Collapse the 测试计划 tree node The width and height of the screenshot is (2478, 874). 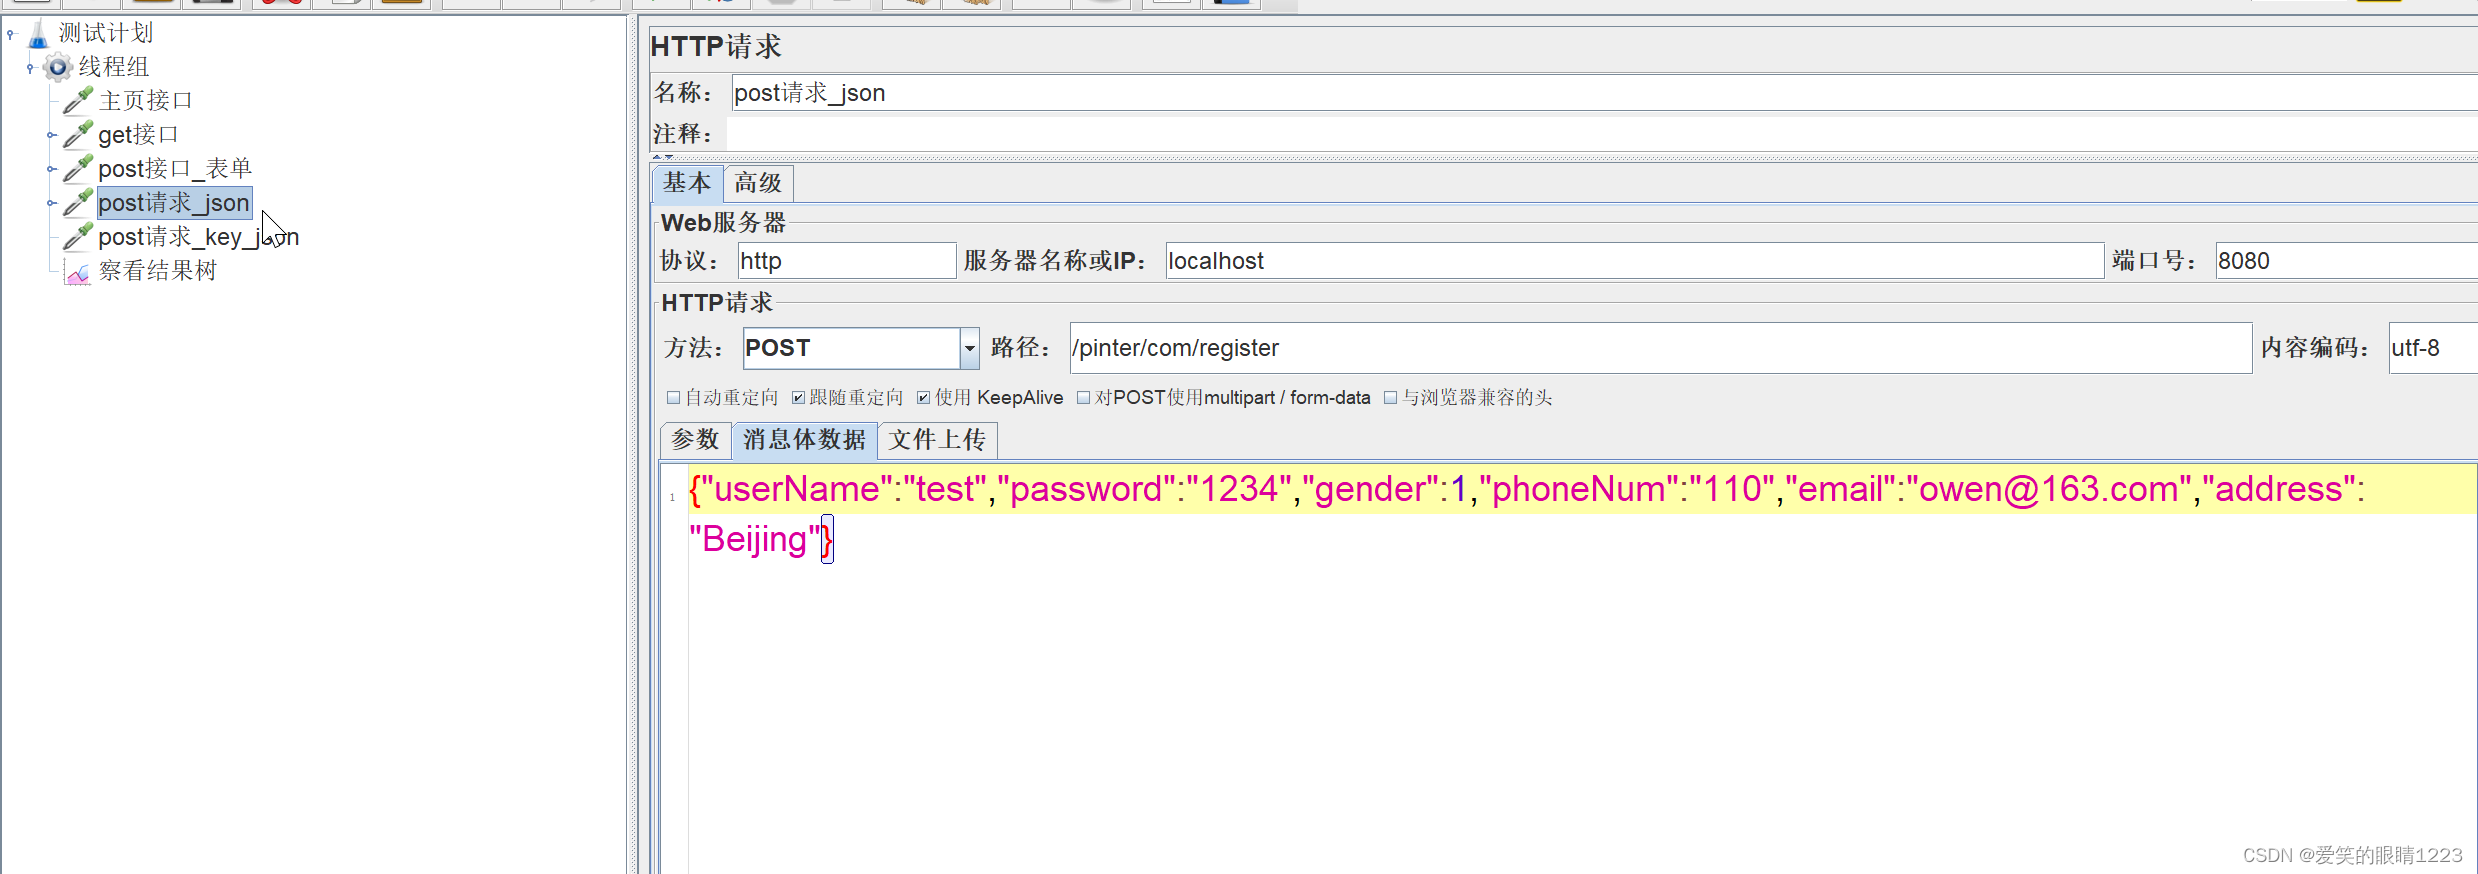pyautogui.click(x=11, y=34)
